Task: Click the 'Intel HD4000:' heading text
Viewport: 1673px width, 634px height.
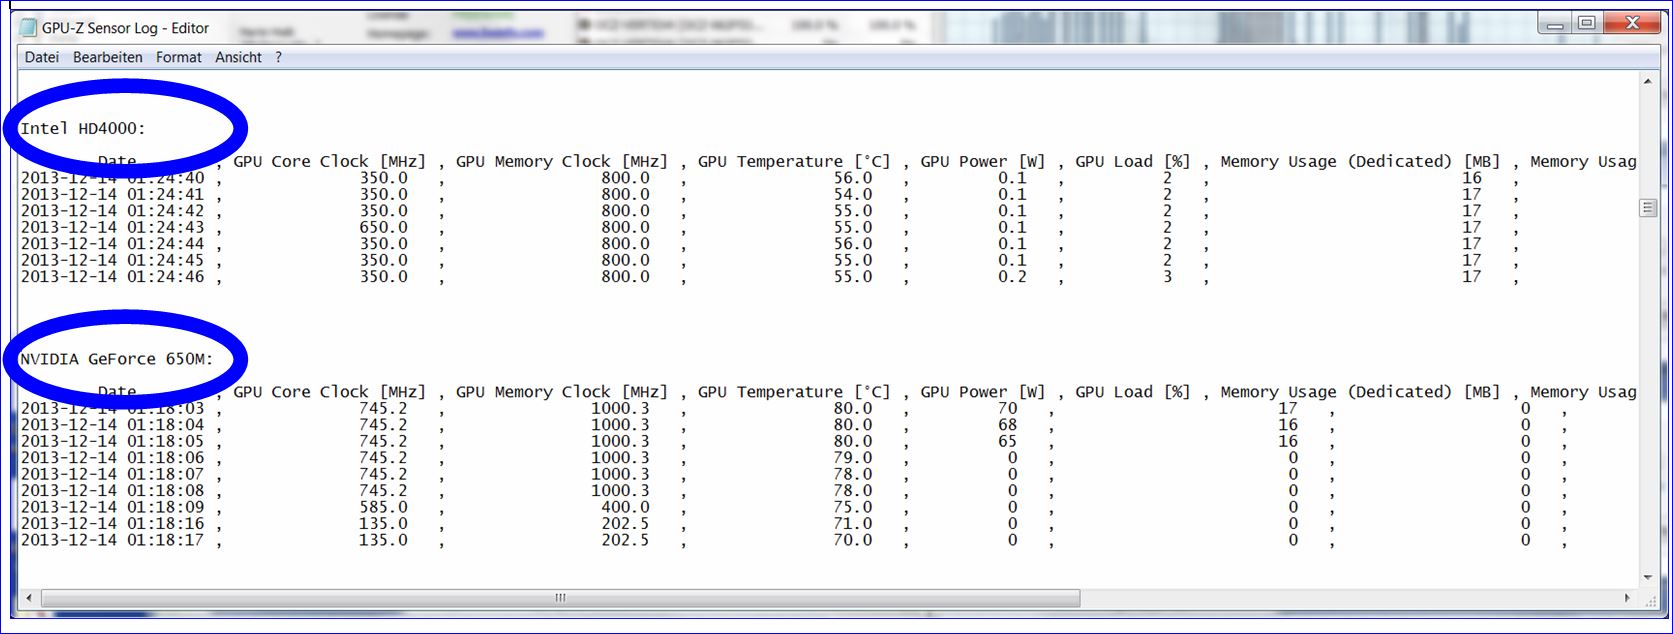Action: 83,128
